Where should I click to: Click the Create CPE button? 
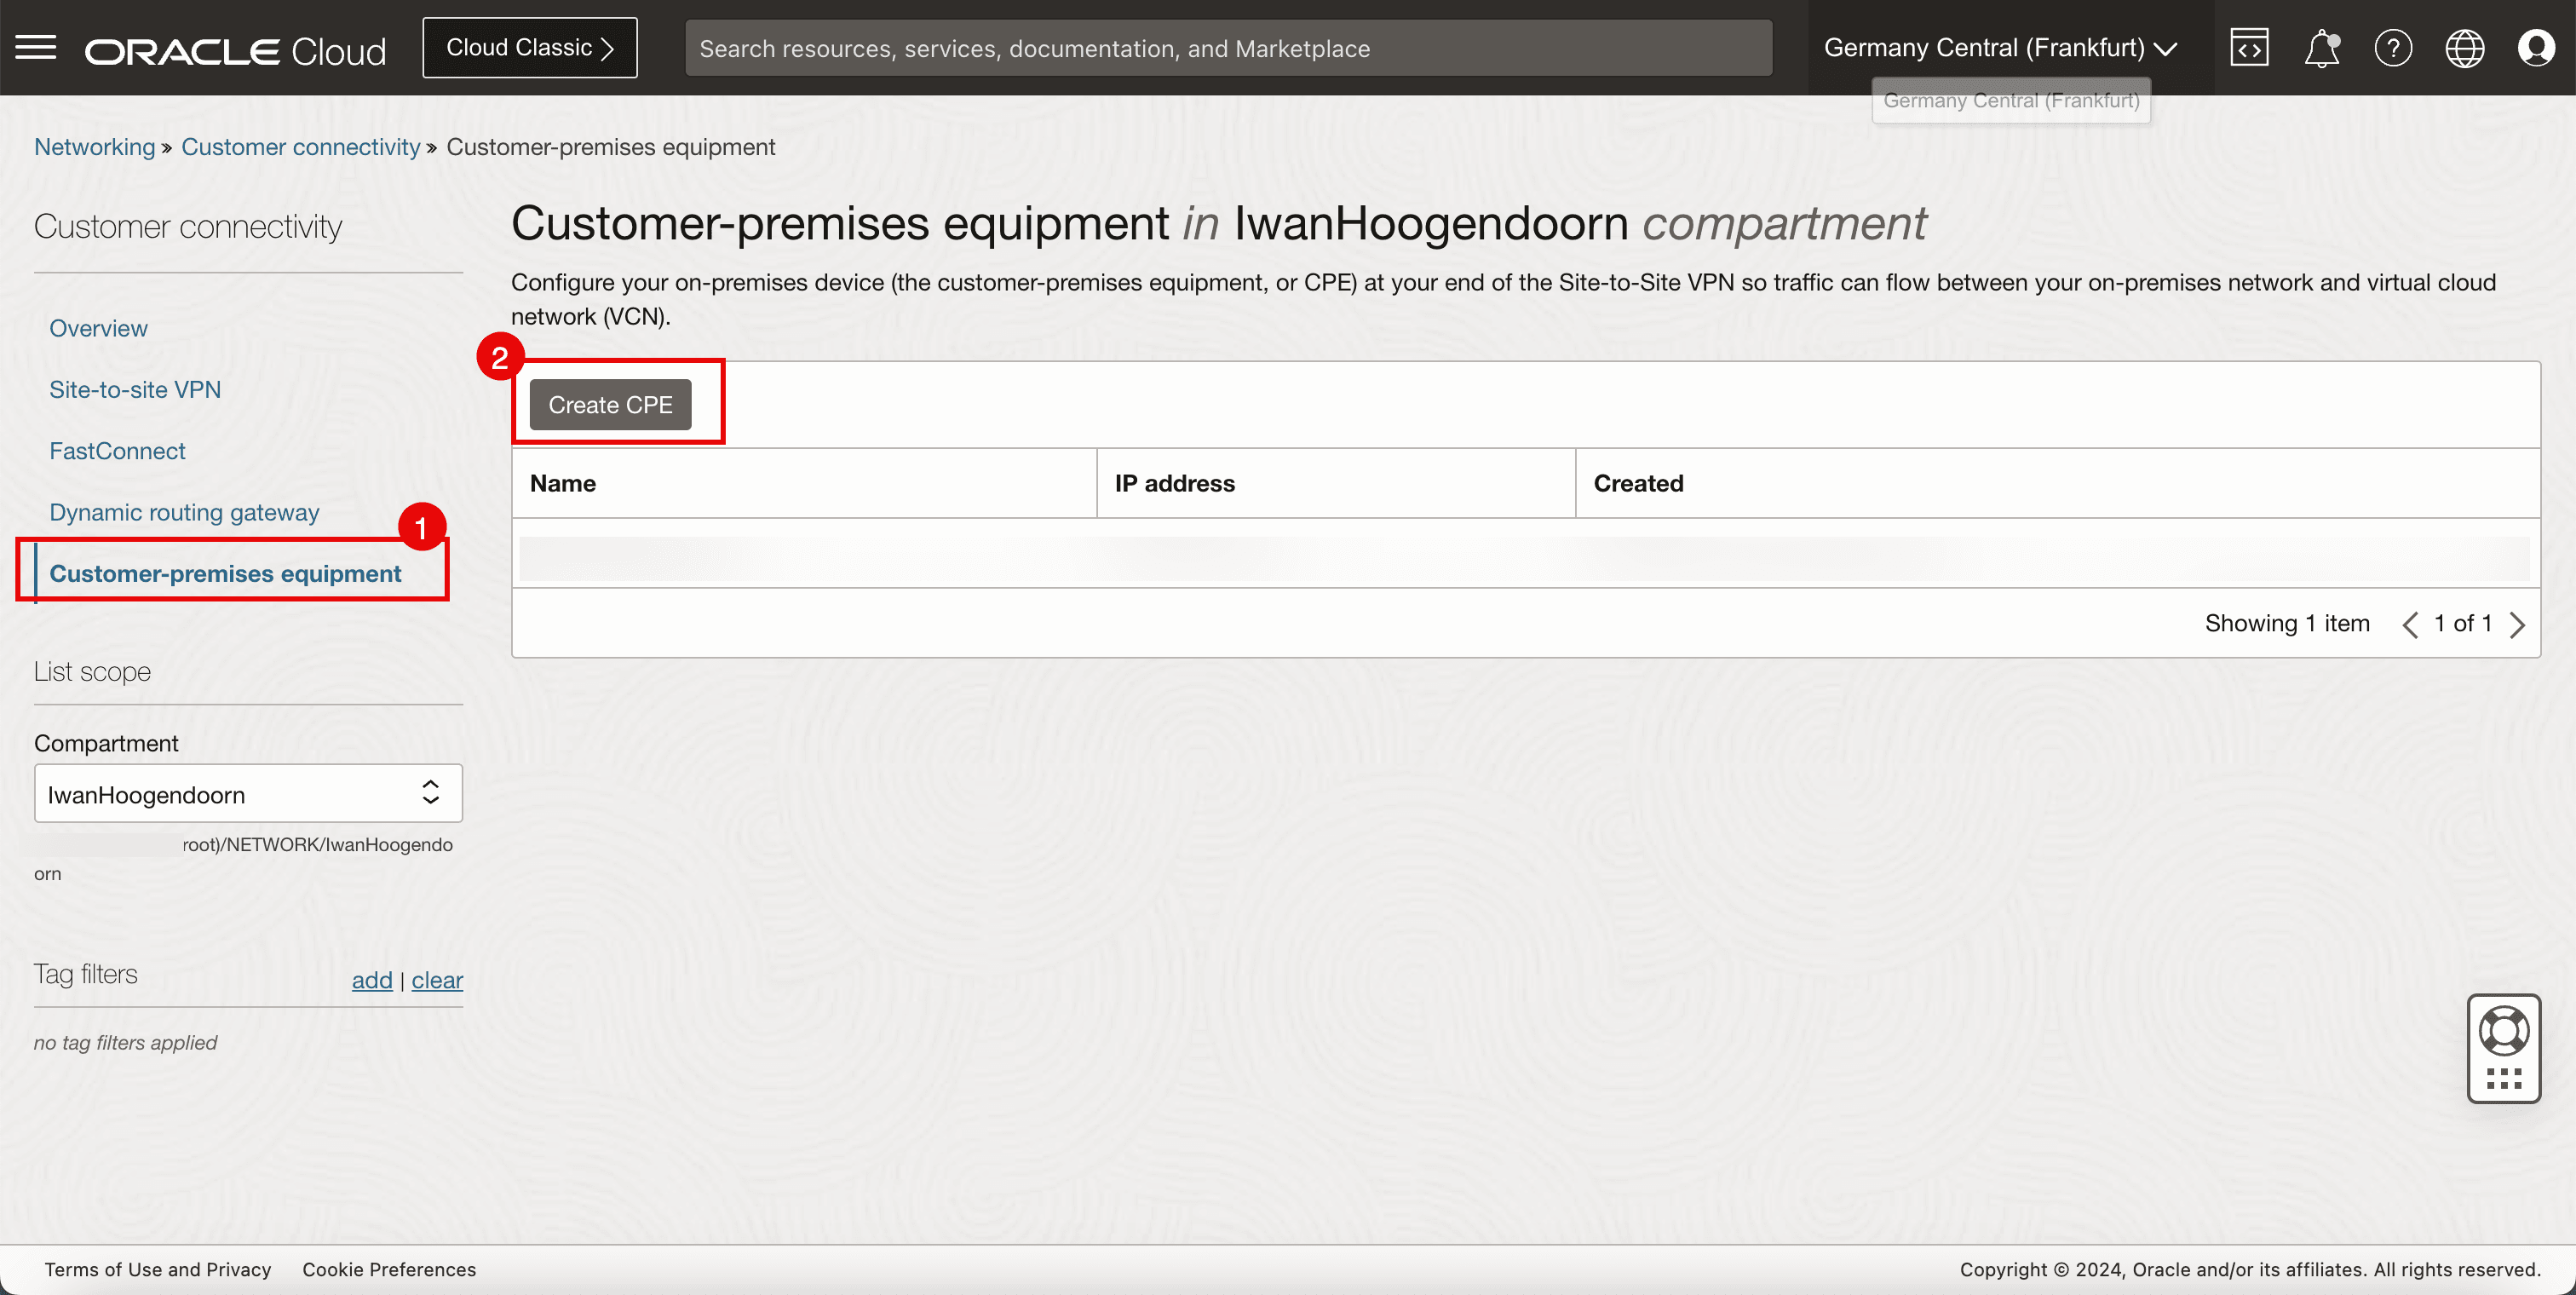click(x=610, y=404)
